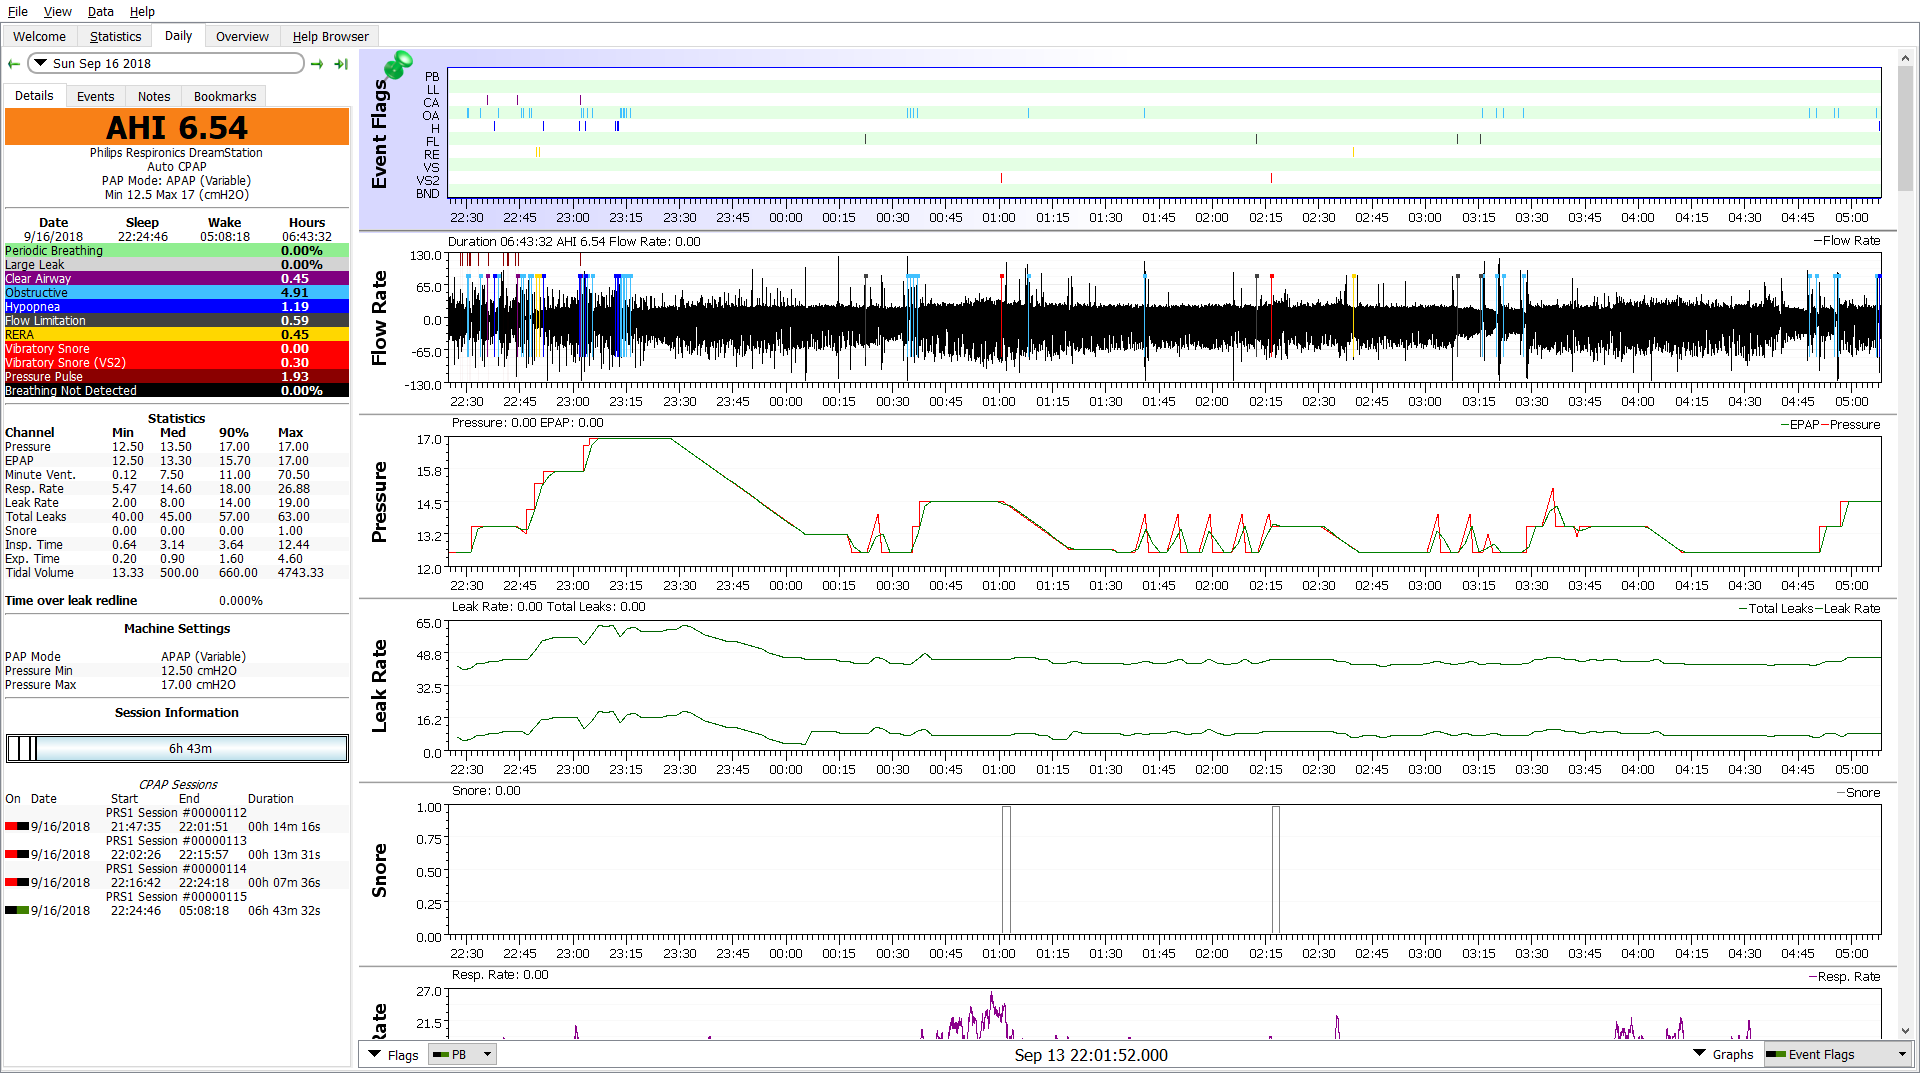Open the Help Browser tab
This screenshot has width=1920, height=1080.
[x=330, y=36]
